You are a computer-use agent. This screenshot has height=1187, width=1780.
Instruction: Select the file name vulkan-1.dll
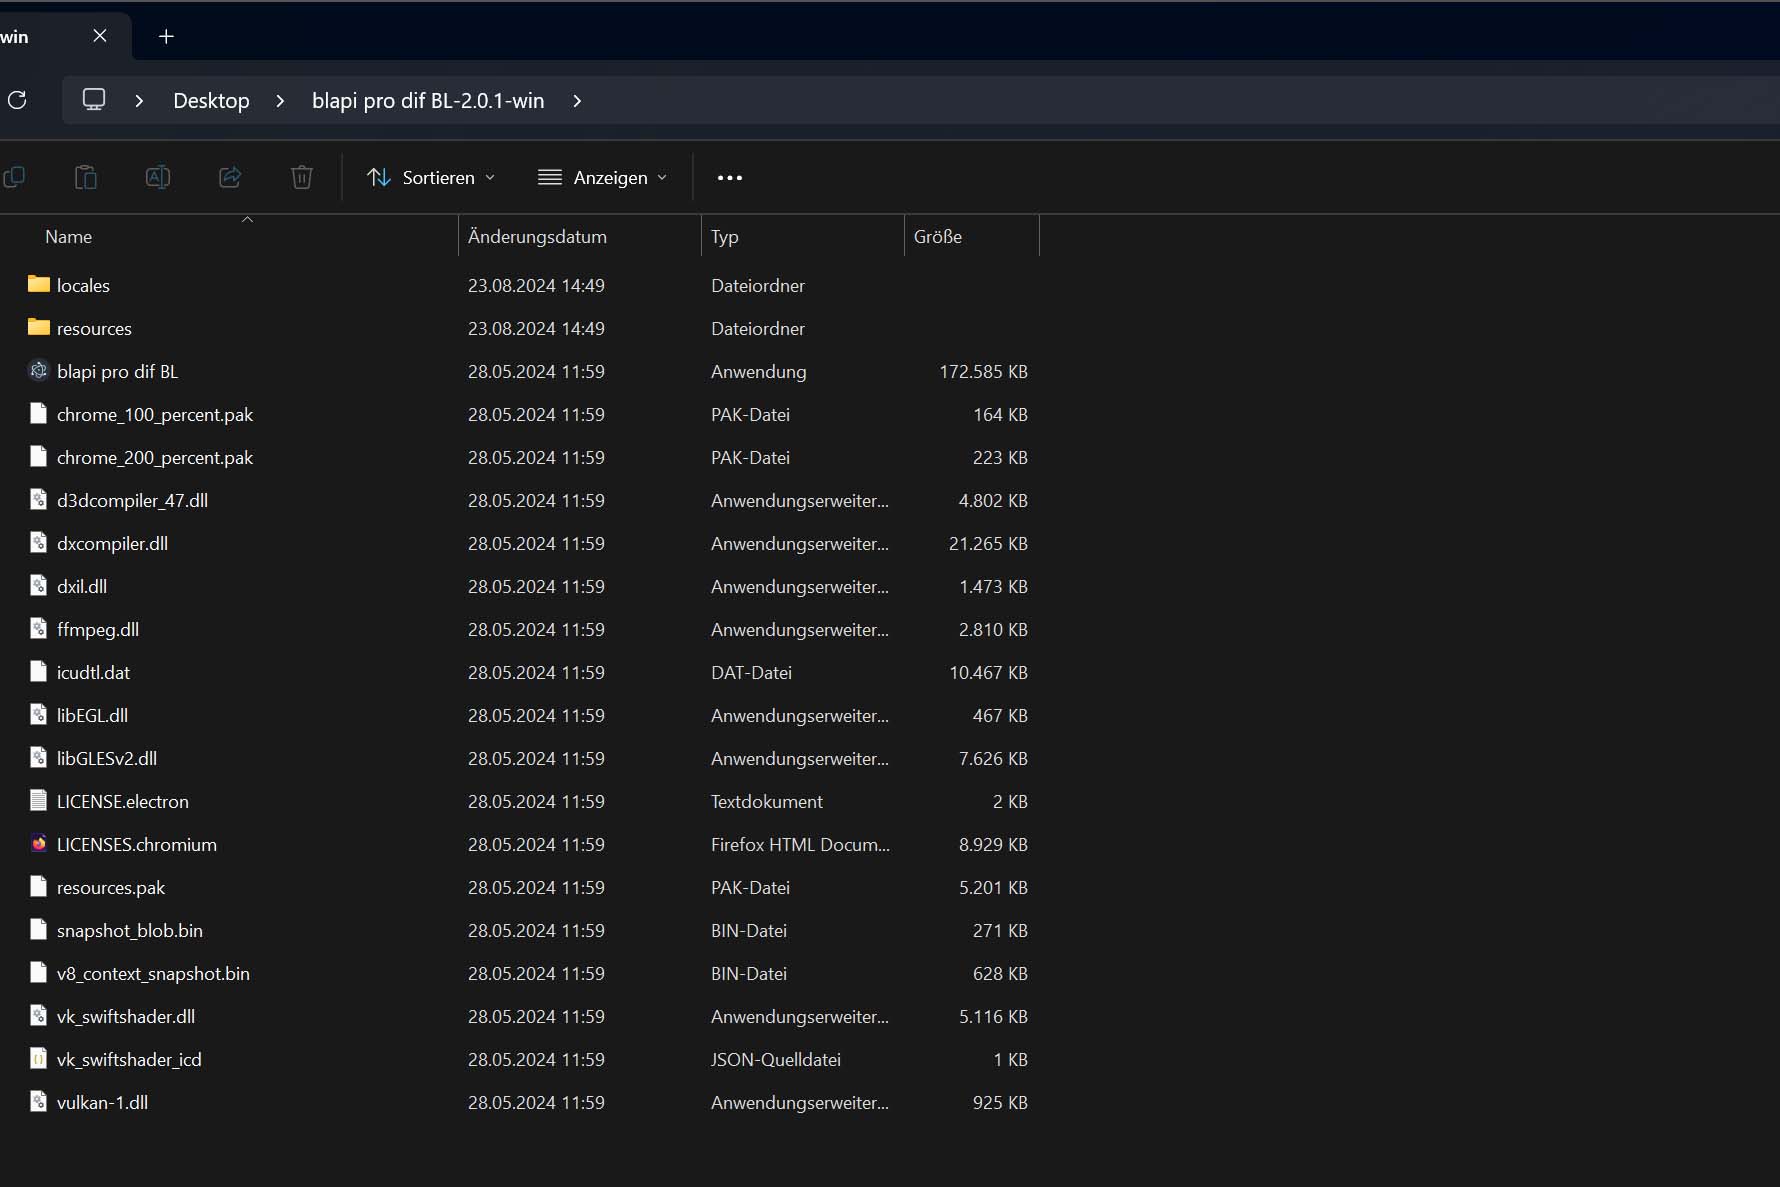click(x=102, y=1102)
